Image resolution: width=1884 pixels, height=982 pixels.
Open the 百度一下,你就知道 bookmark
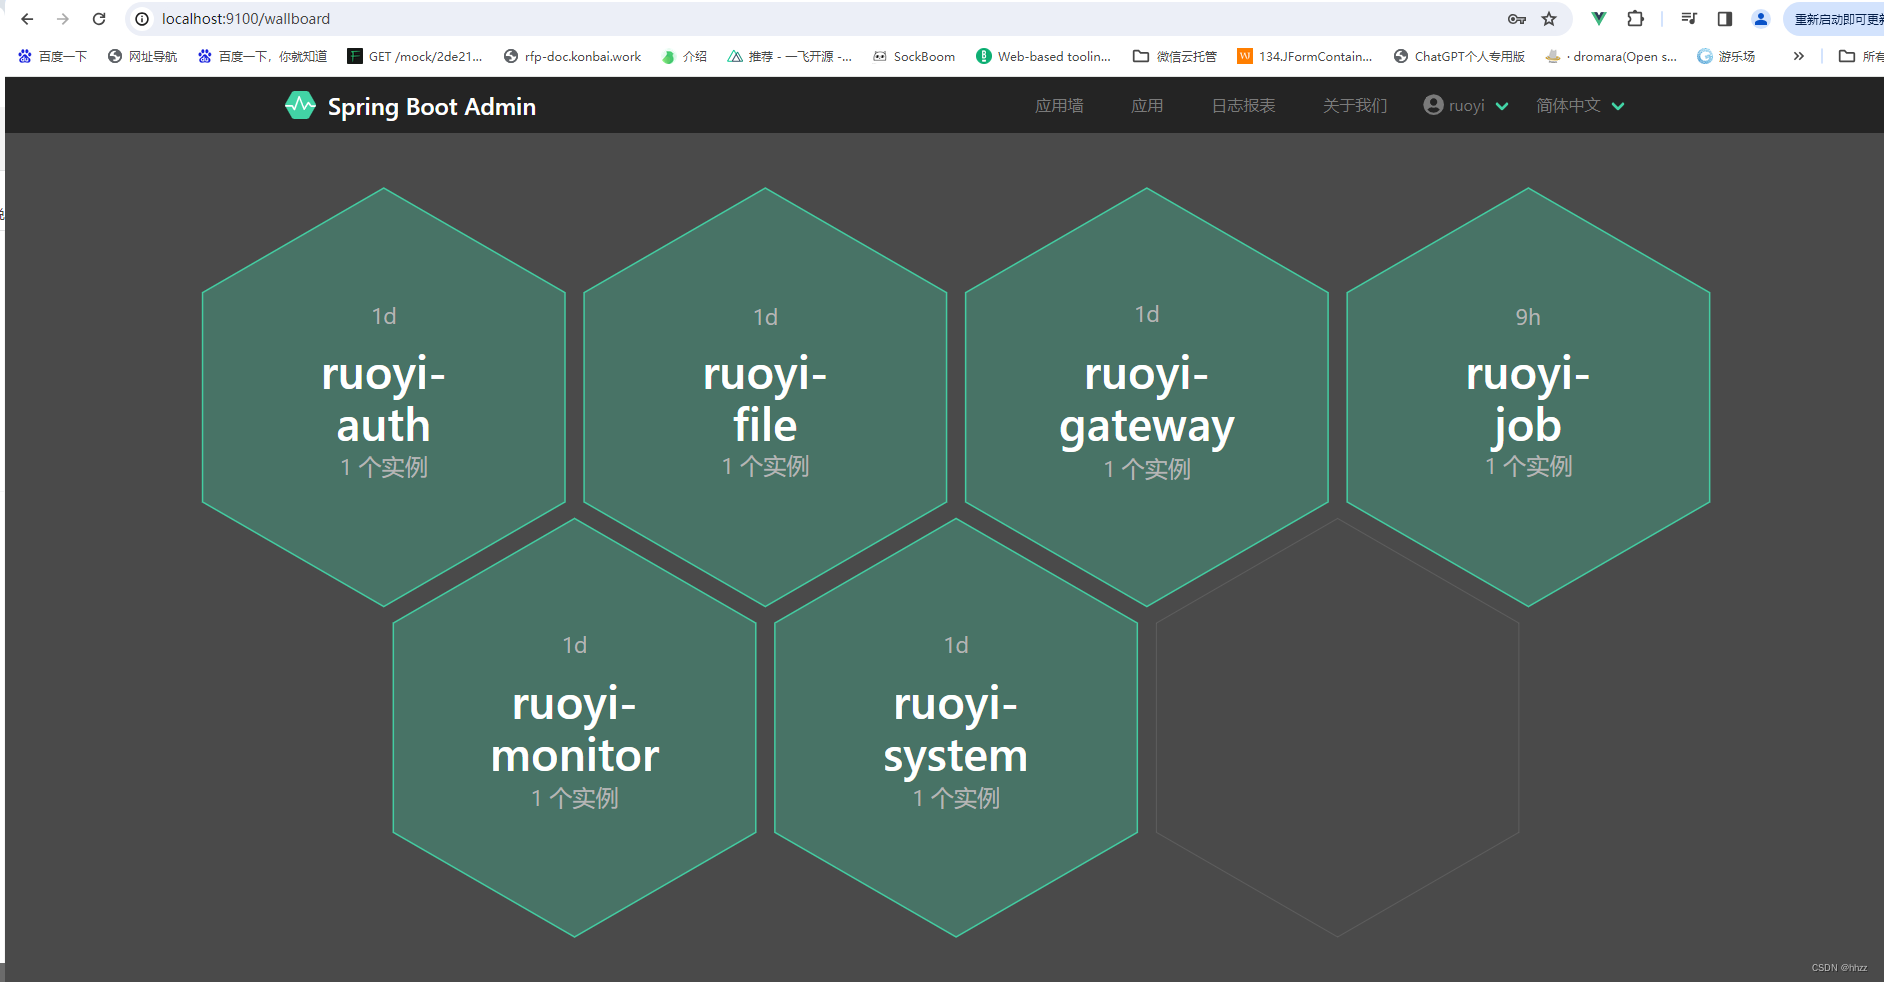coord(262,56)
